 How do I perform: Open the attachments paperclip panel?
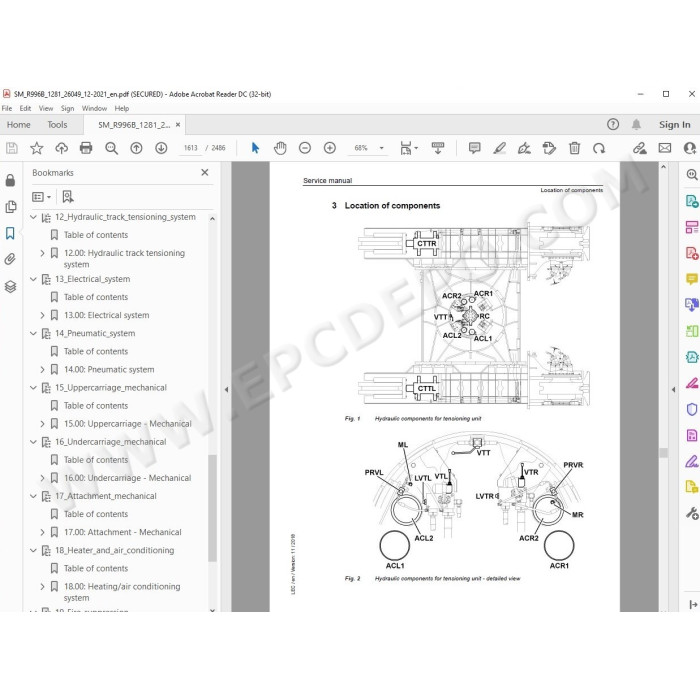click(10, 259)
